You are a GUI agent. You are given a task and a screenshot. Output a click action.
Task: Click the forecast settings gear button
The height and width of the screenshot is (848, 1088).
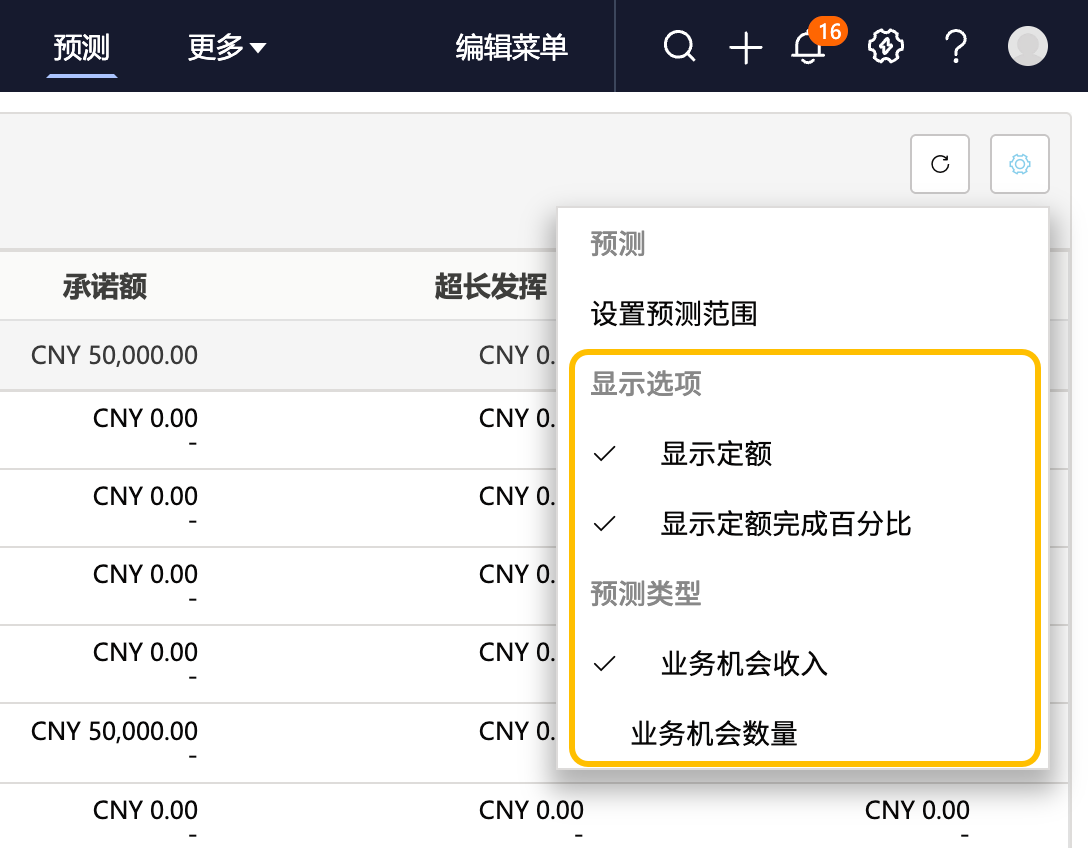(x=1019, y=164)
